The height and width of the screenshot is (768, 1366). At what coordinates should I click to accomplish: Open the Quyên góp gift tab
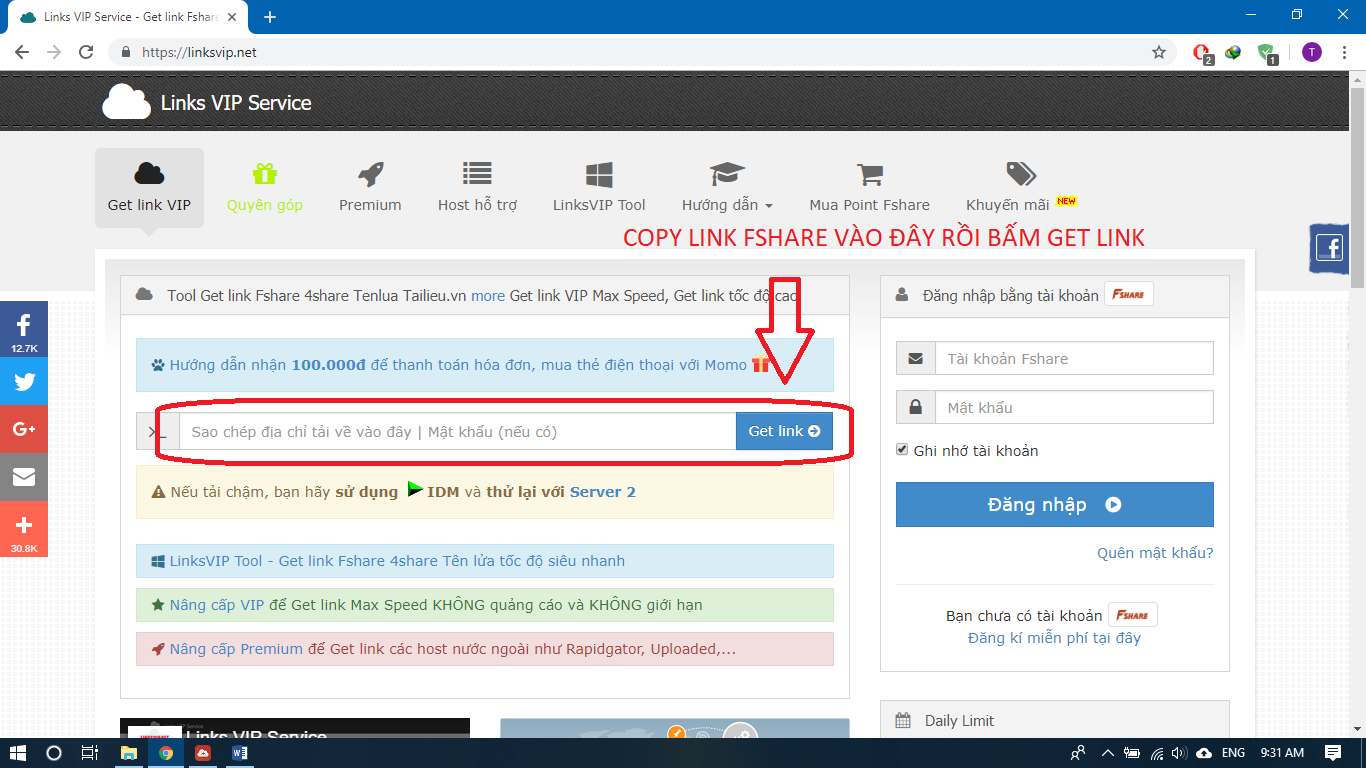[x=264, y=188]
